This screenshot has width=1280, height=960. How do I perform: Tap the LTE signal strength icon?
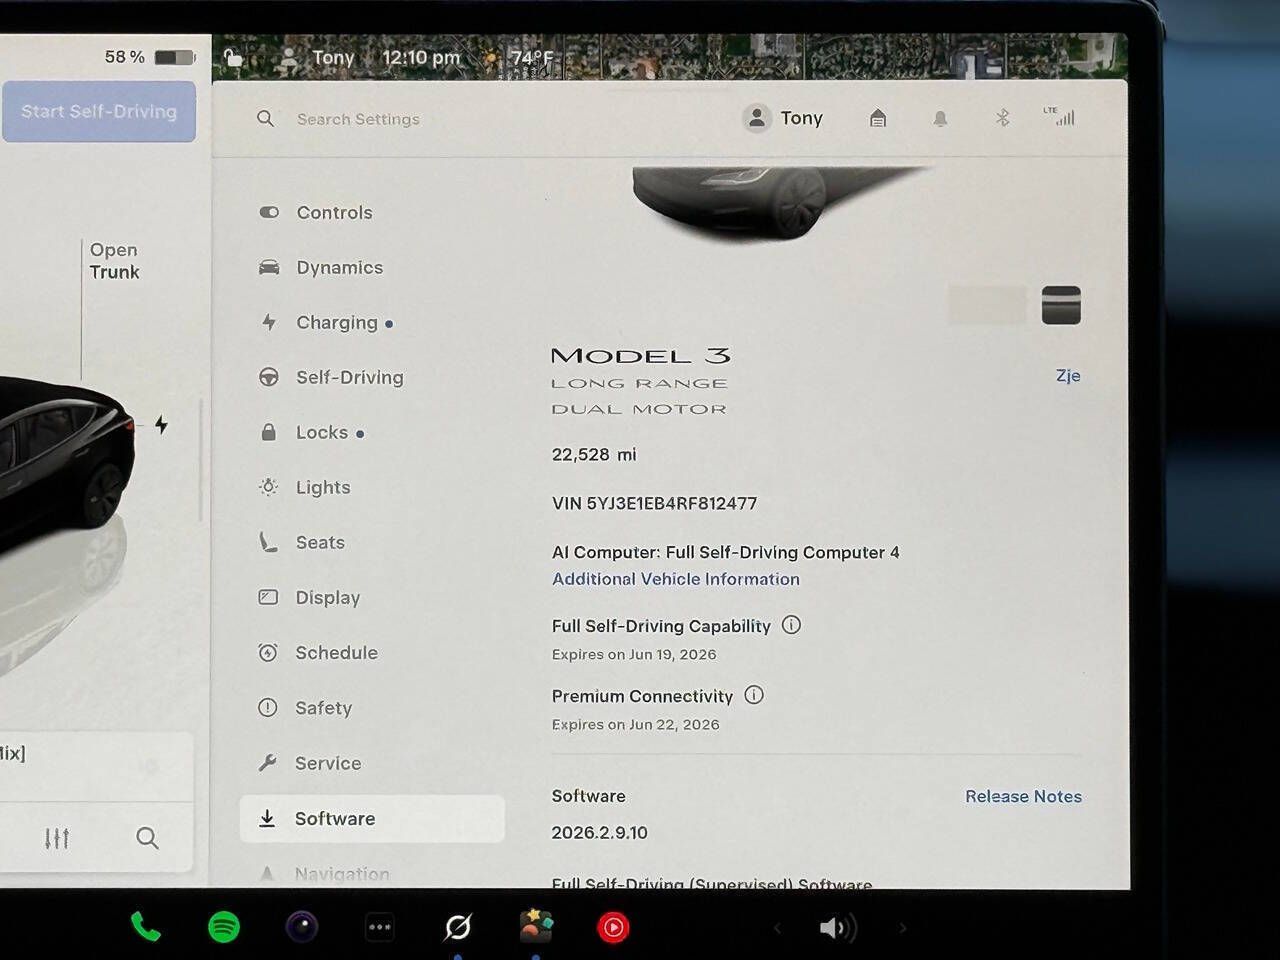point(1059,116)
